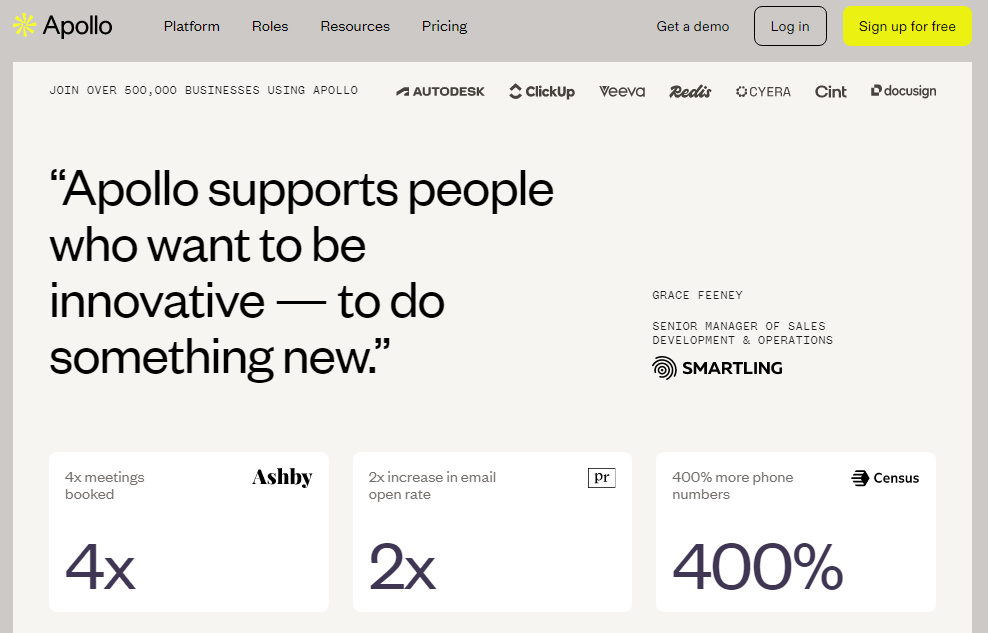This screenshot has height=633, width=988.
Task: Click the ClickUp logo
Action: tap(542, 91)
